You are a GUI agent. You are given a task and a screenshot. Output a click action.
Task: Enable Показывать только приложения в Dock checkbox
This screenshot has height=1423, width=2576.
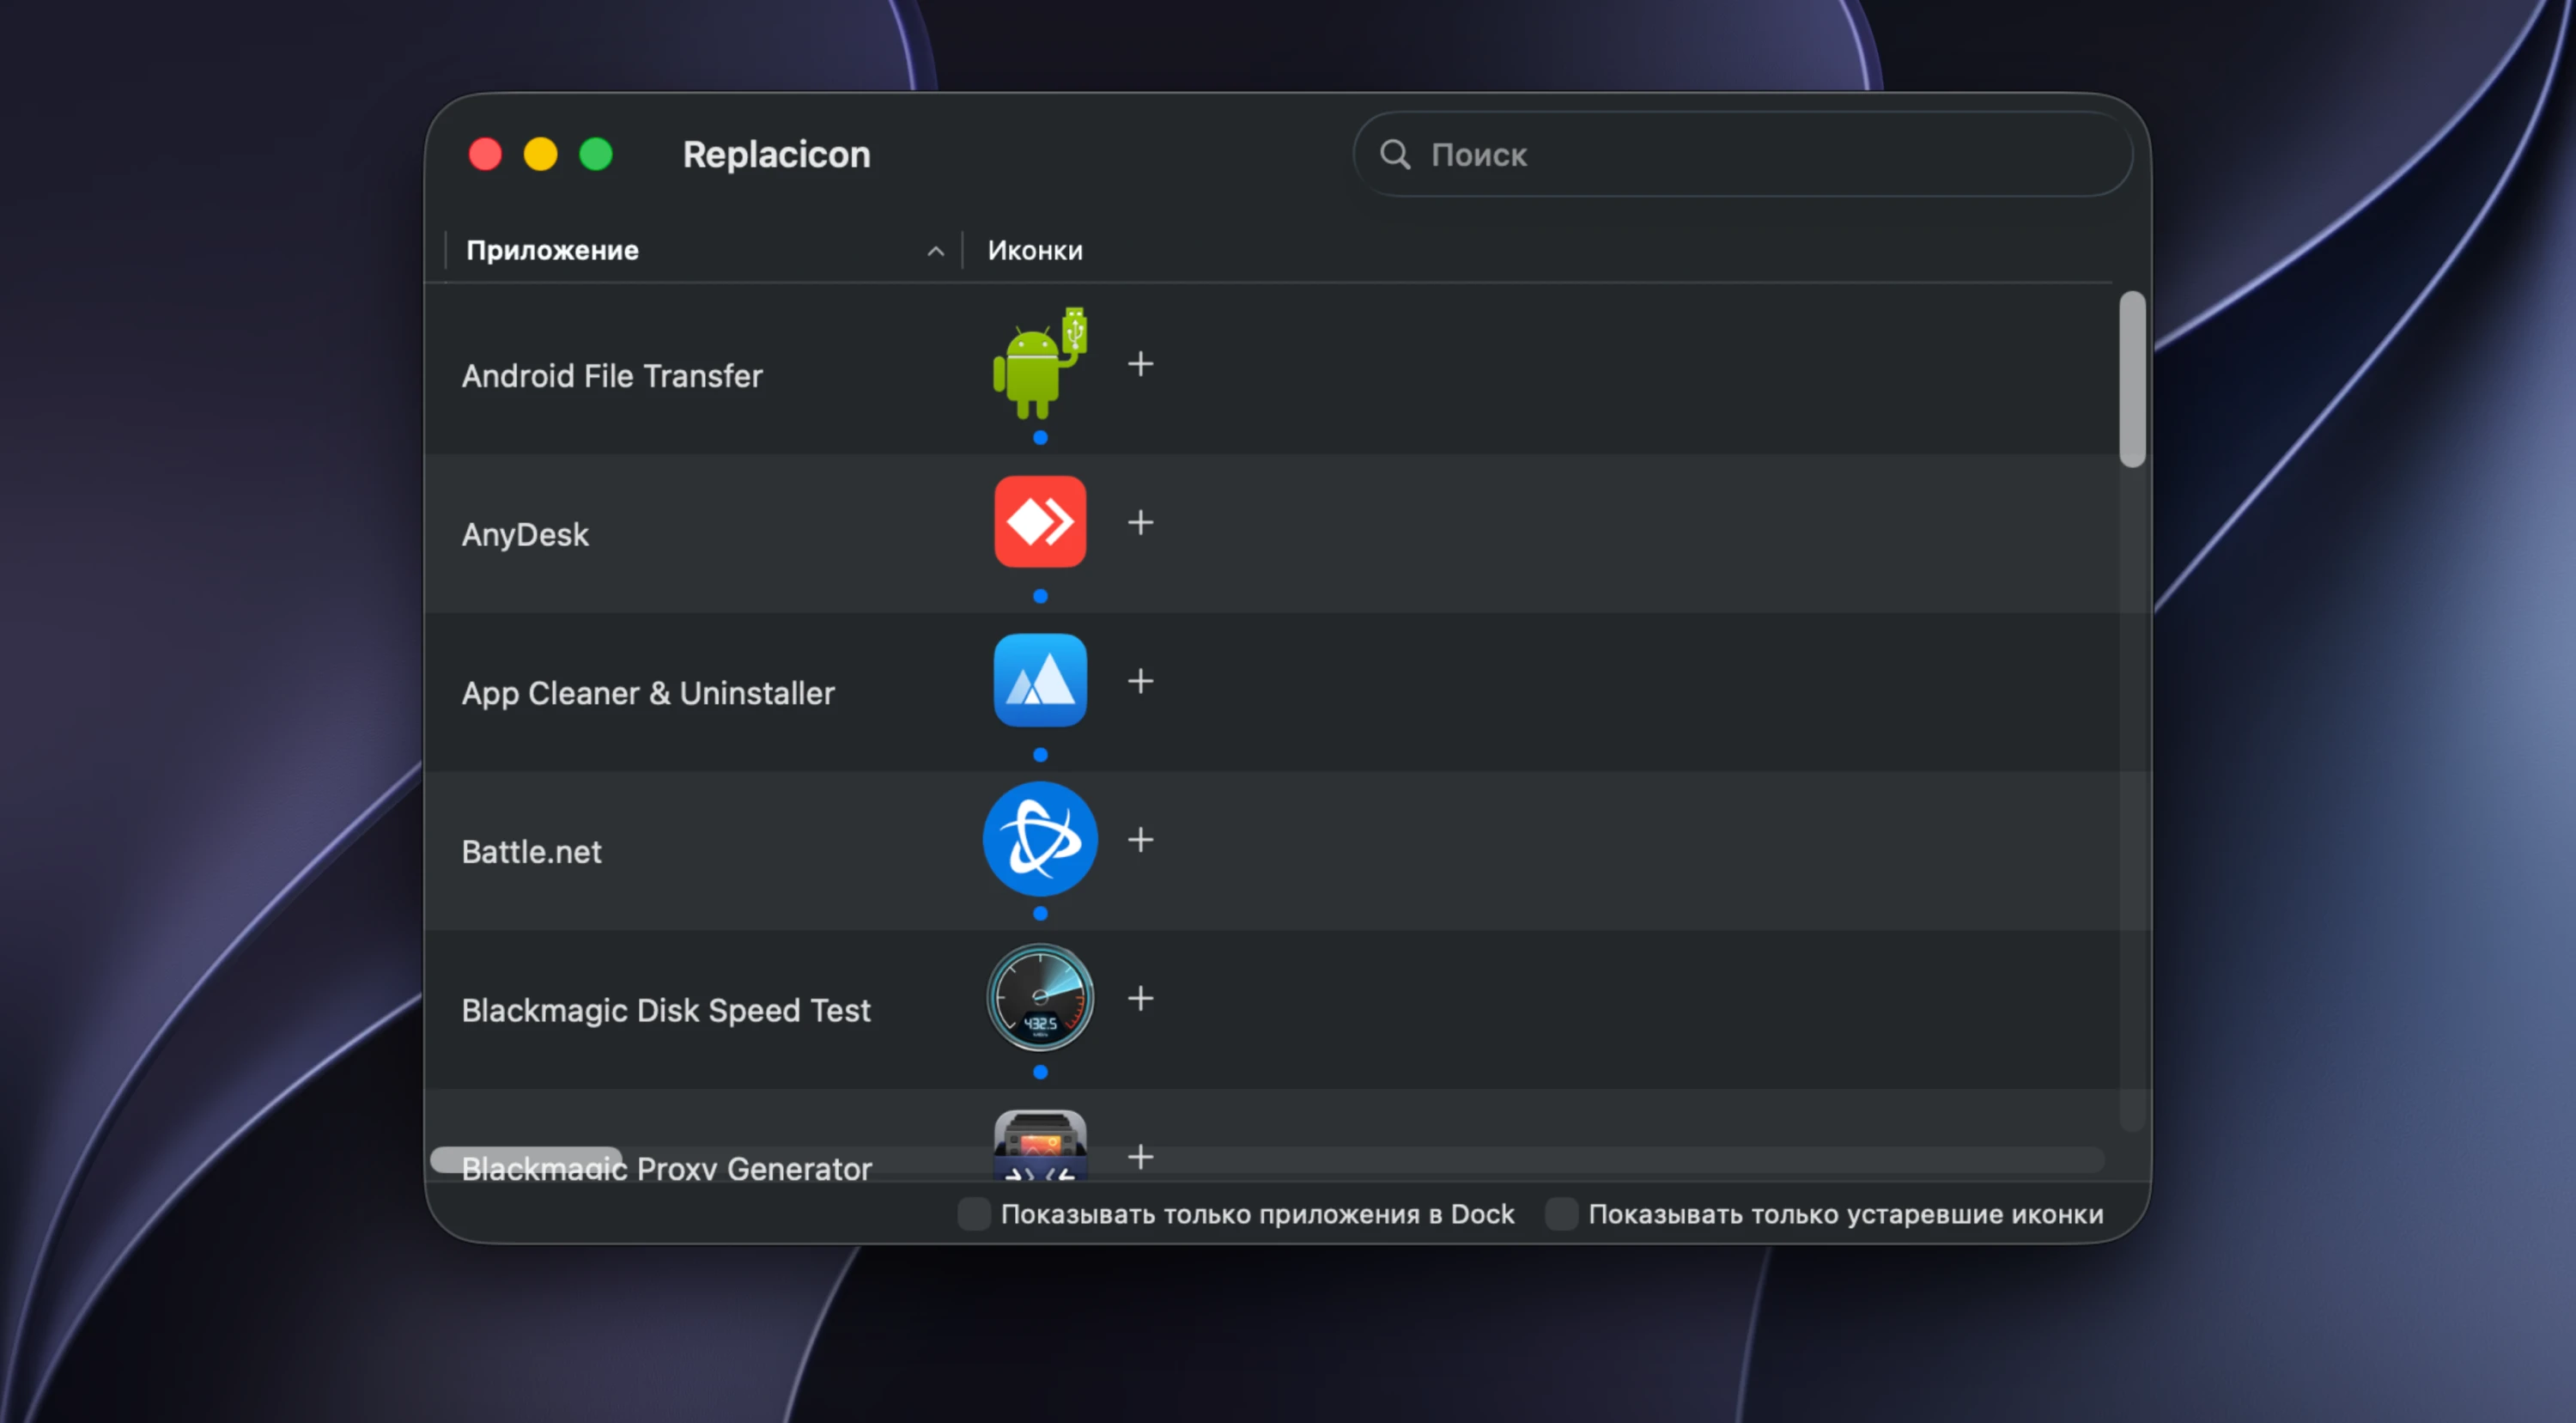[974, 1213]
